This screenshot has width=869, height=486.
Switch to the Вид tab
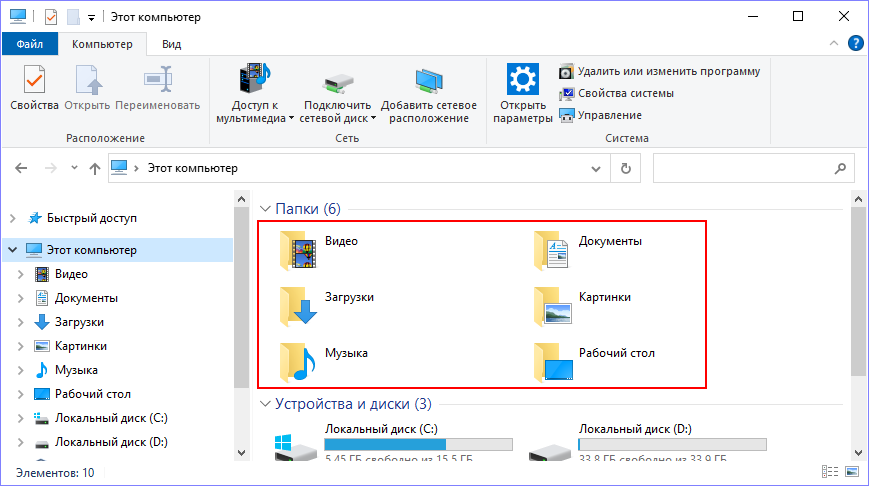[x=171, y=44]
